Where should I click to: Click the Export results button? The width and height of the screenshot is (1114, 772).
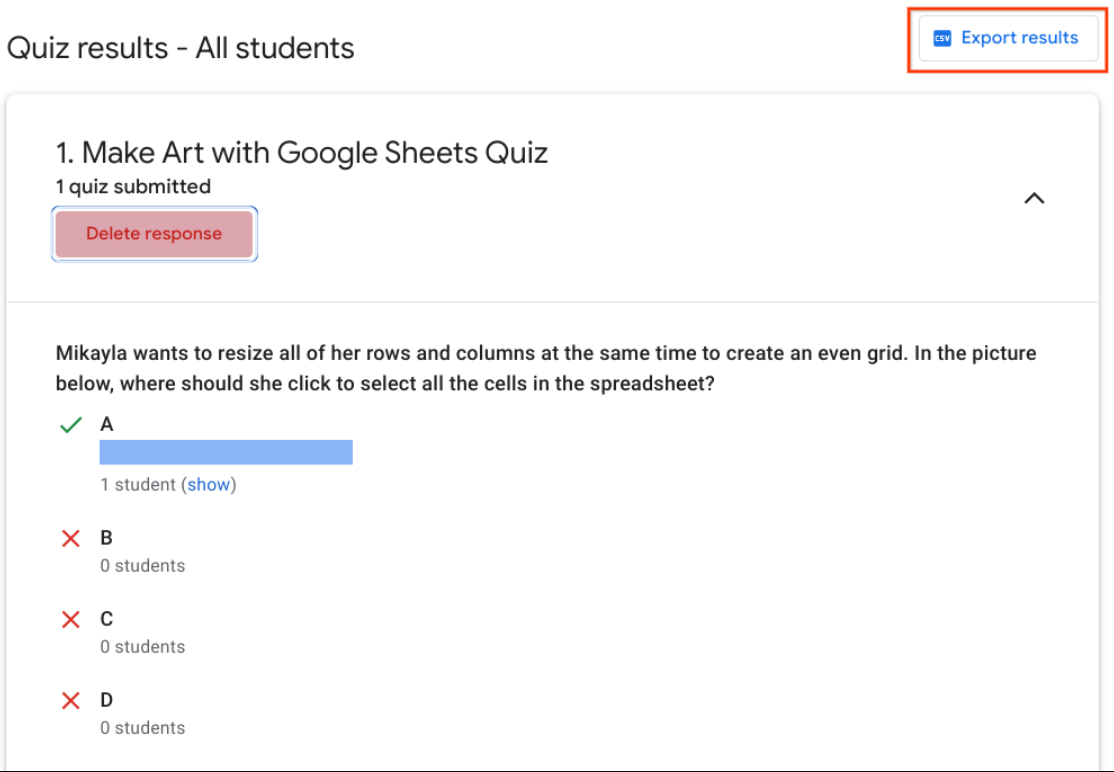[x=1007, y=38]
